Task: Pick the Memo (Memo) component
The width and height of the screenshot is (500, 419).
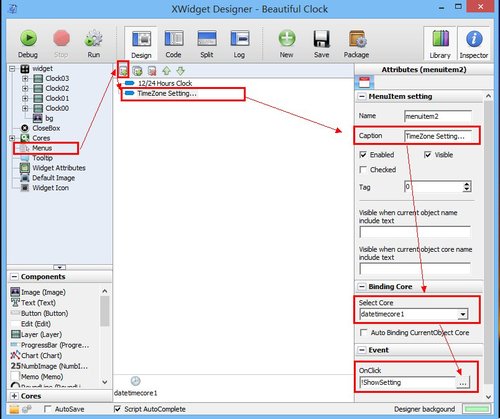Action: click(x=42, y=377)
